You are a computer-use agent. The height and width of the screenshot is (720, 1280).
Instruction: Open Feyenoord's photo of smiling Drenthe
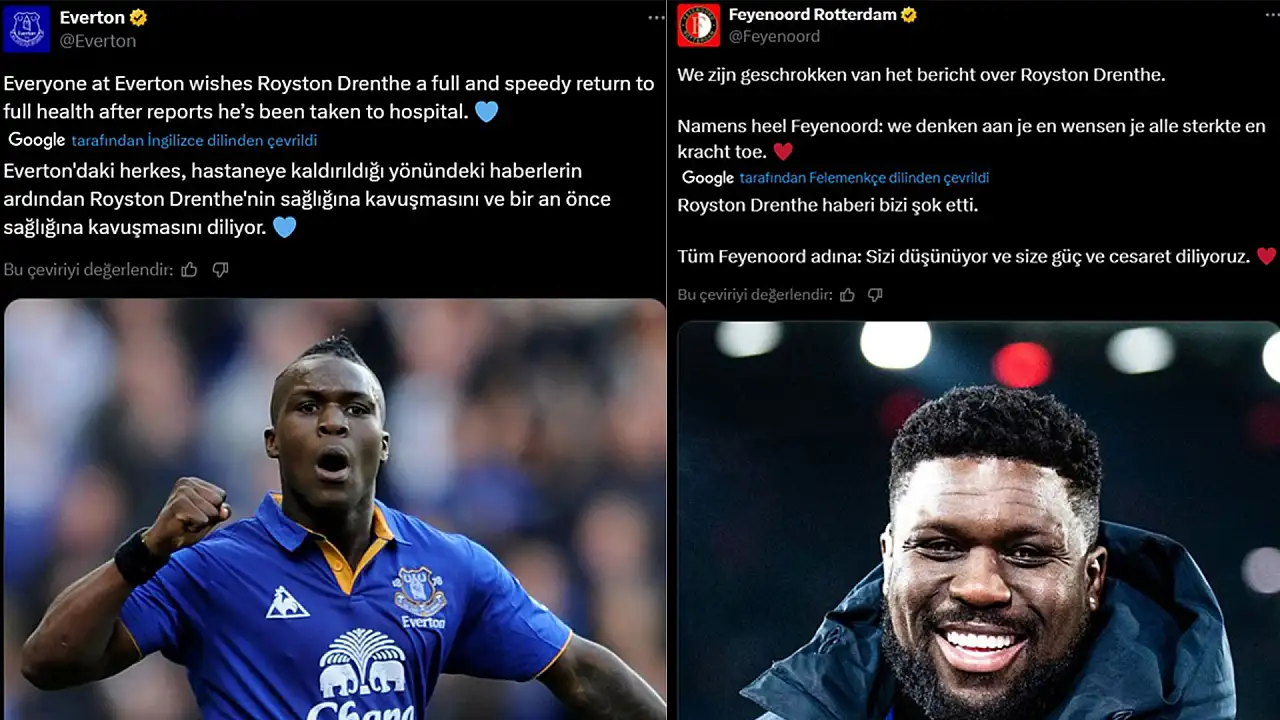[x=978, y=521]
